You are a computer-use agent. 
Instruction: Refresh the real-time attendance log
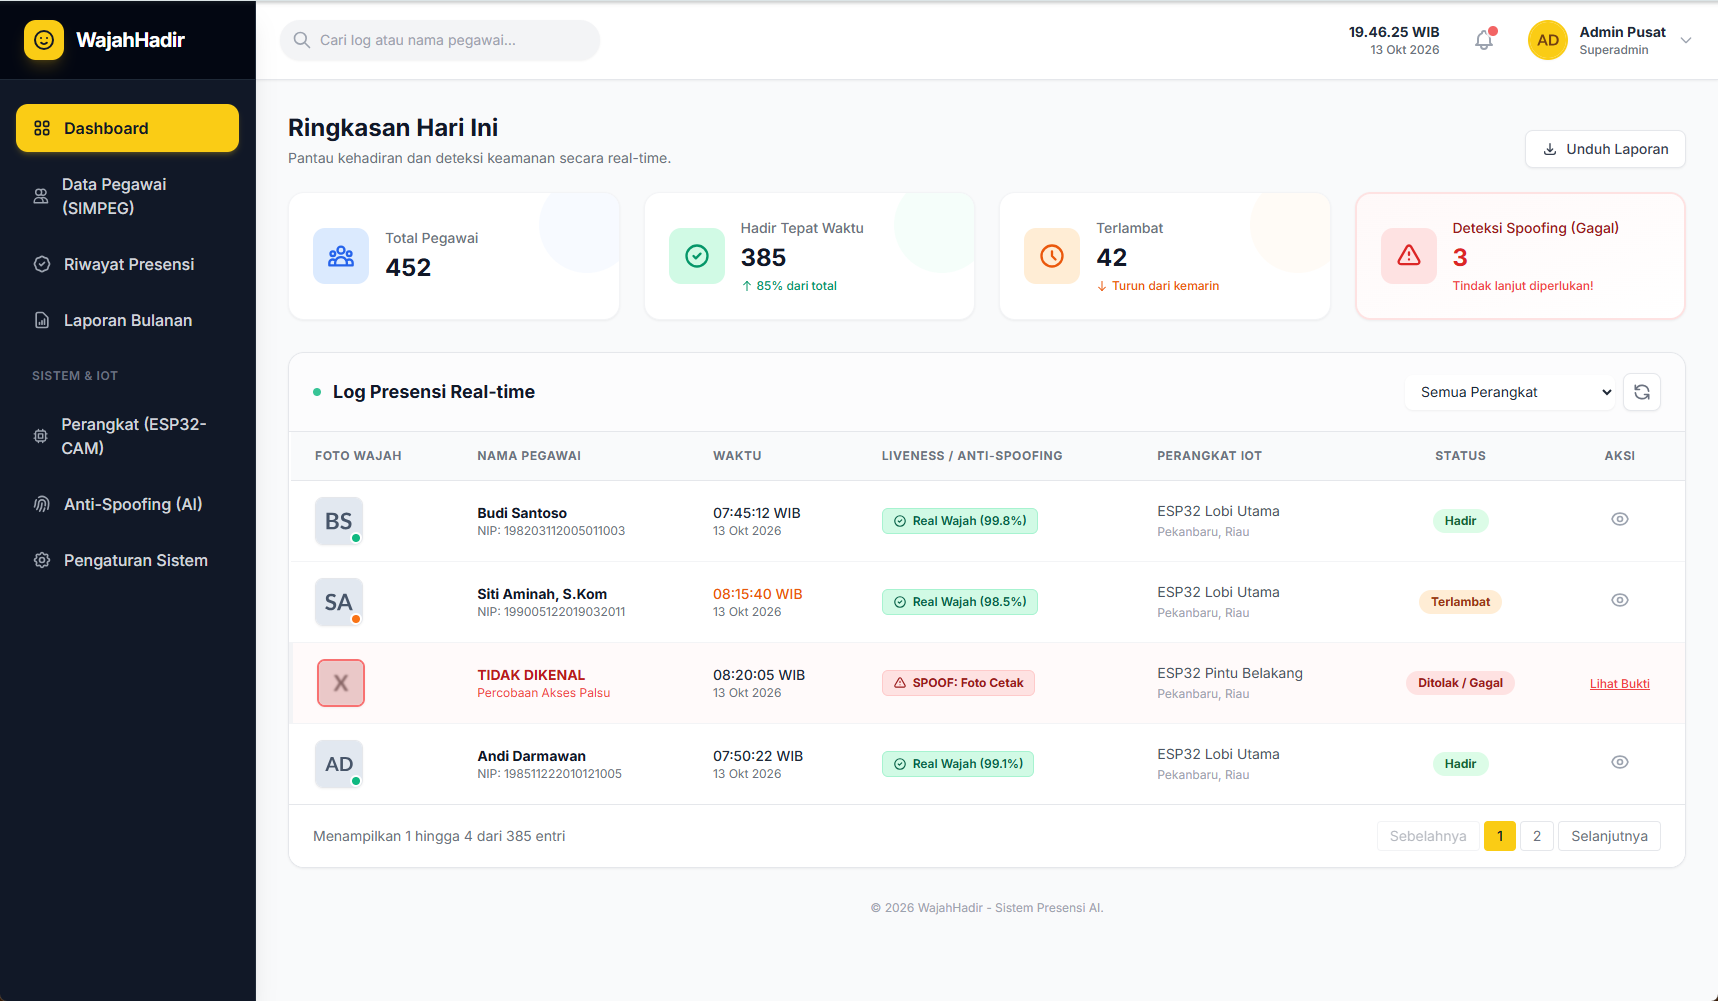coord(1642,392)
